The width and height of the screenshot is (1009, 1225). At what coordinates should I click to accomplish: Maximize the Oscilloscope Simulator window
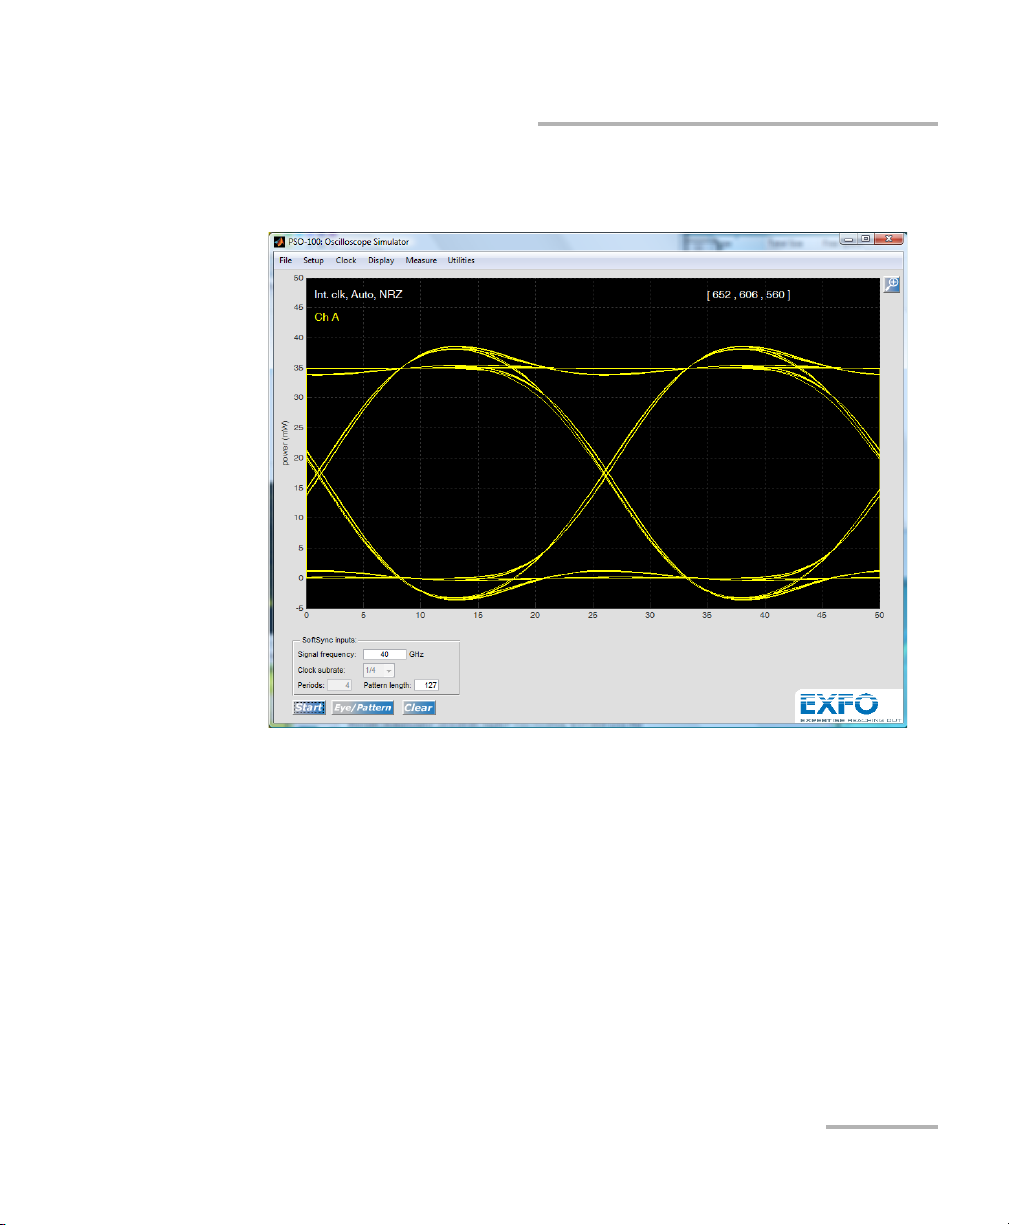click(x=866, y=240)
